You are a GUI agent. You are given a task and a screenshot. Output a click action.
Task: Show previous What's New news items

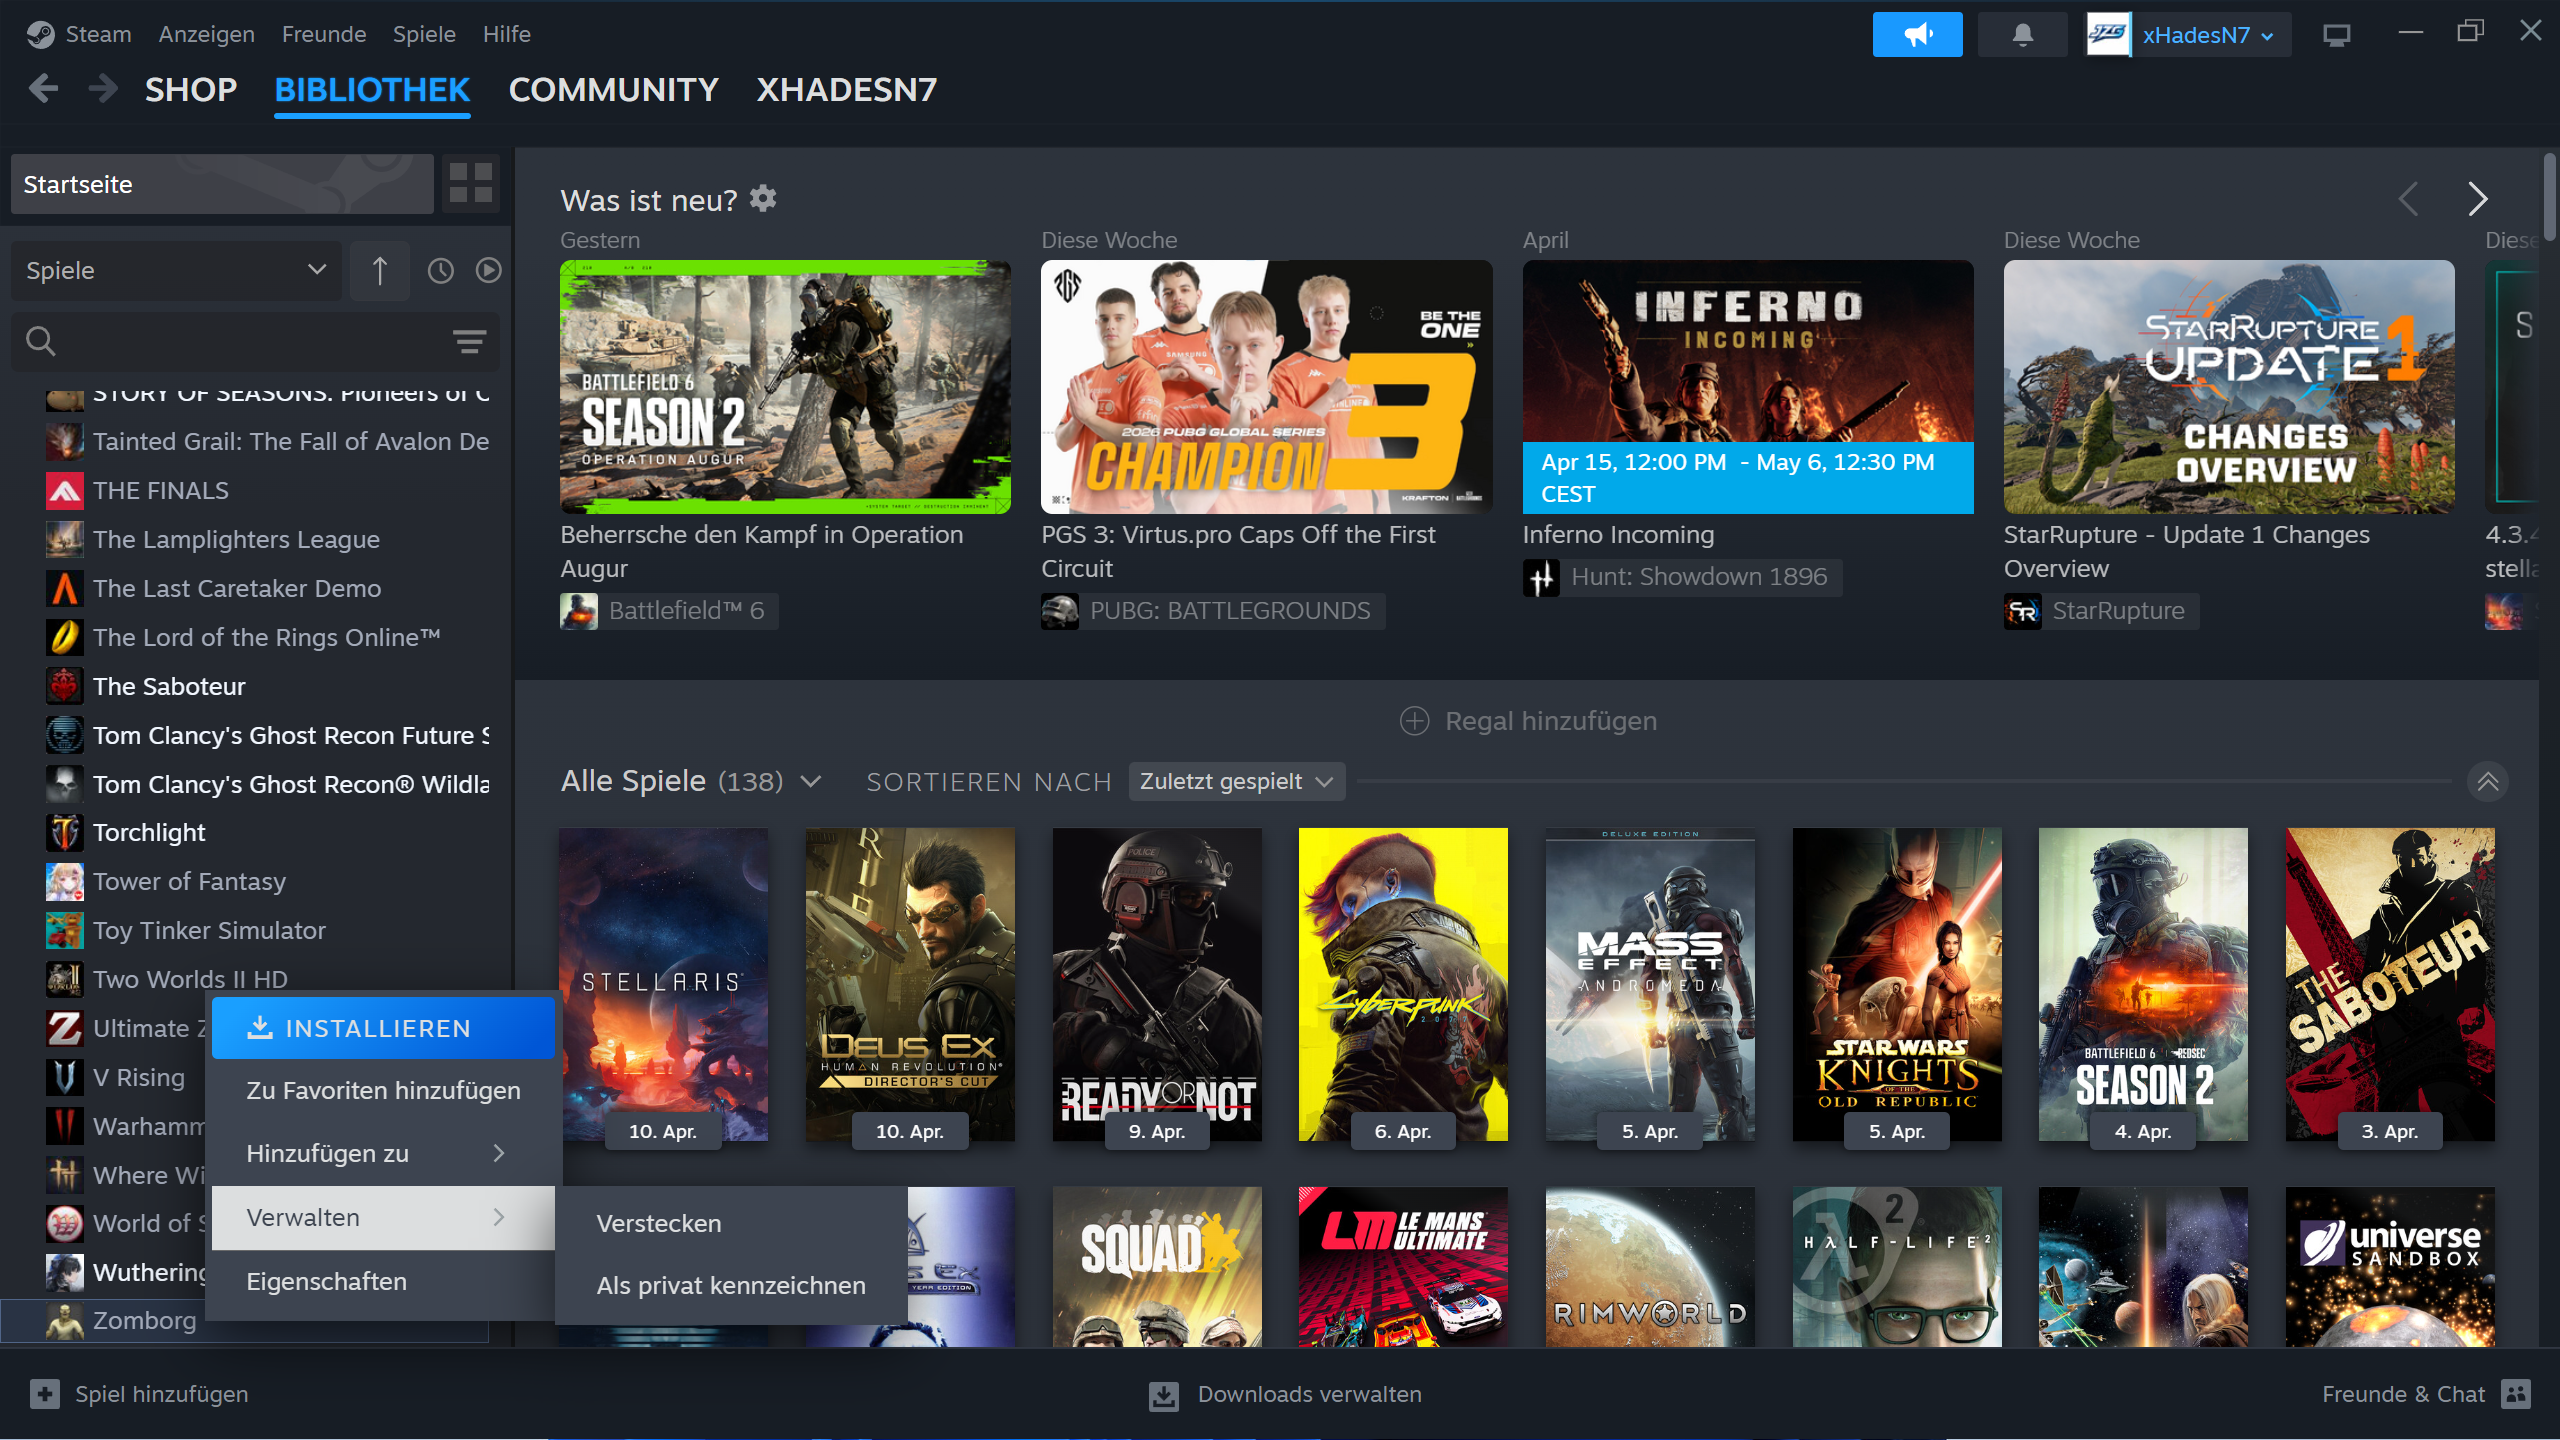click(x=2408, y=199)
